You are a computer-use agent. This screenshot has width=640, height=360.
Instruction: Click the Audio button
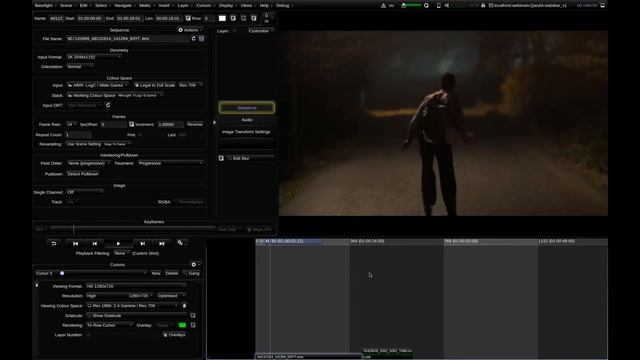pos(247,120)
